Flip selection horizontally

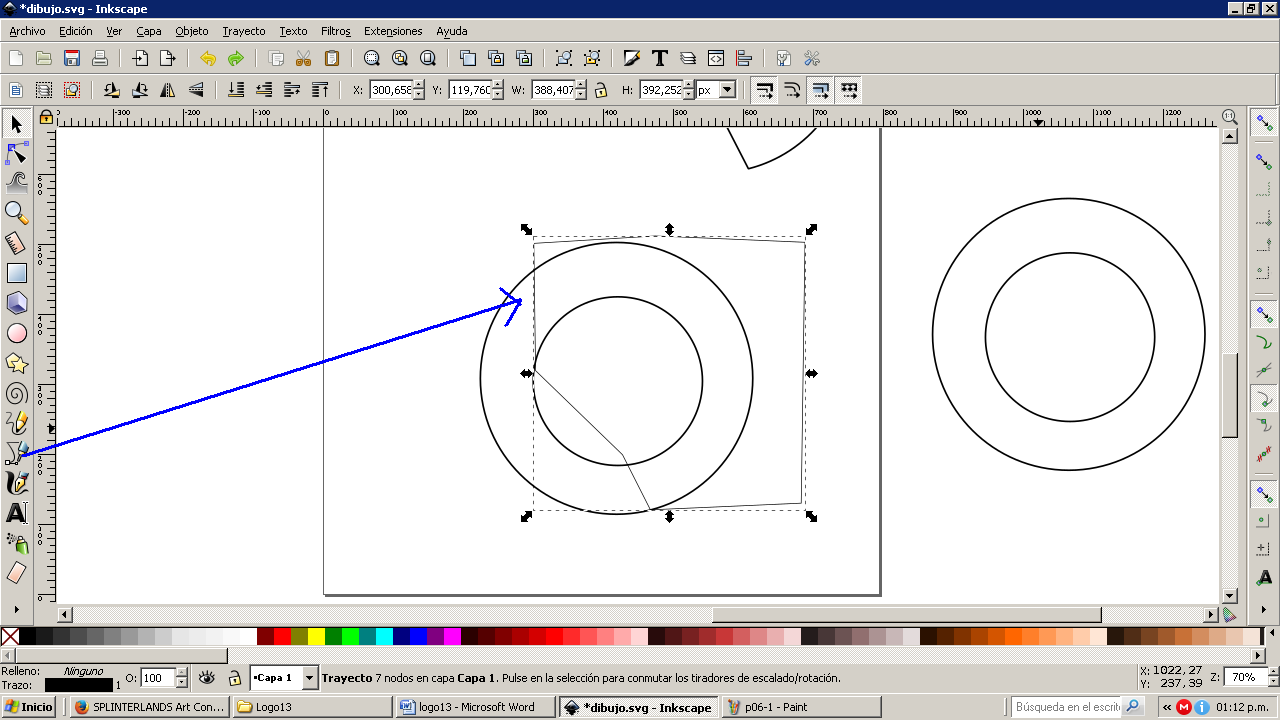(168, 90)
